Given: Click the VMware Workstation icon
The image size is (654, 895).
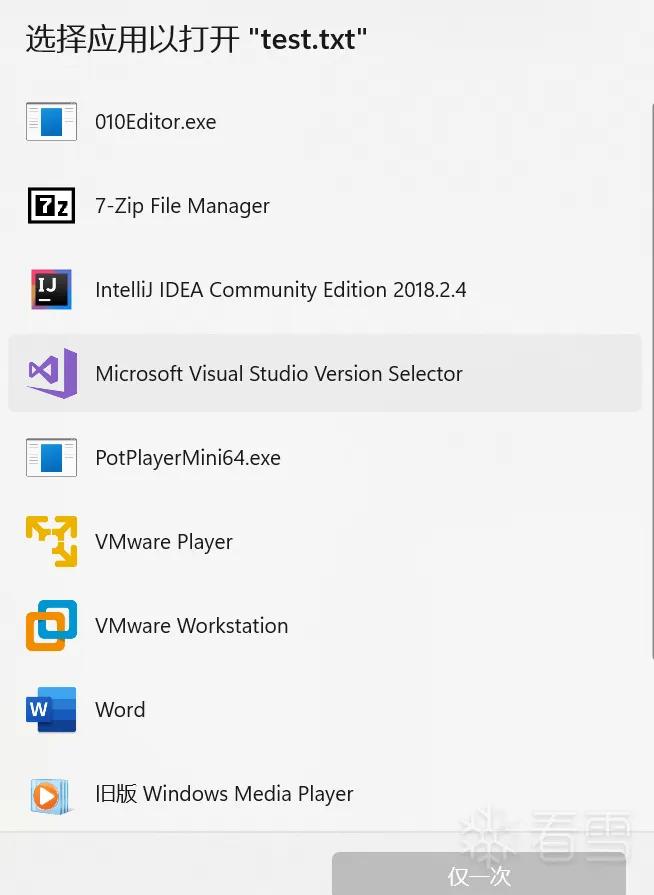Looking at the screenshot, I should pyautogui.click(x=51, y=625).
